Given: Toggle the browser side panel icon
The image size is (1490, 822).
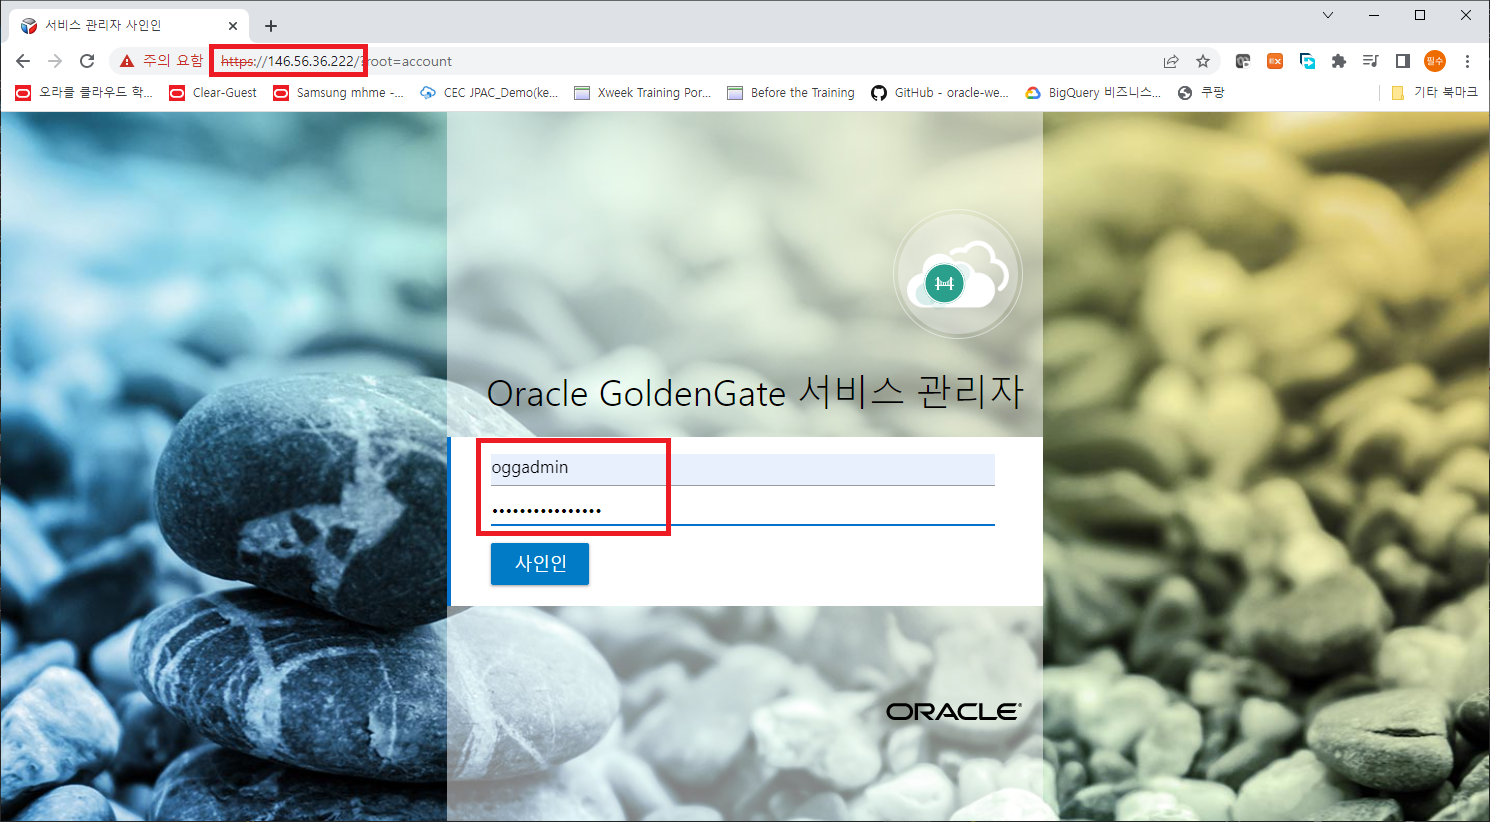Looking at the screenshot, I should (1403, 61).
